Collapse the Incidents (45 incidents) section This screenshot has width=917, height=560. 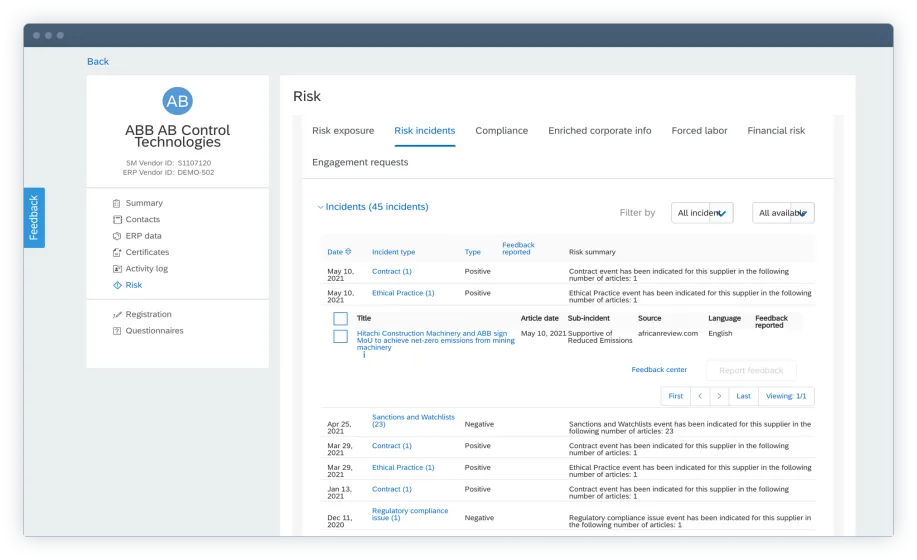click(320, 207)
